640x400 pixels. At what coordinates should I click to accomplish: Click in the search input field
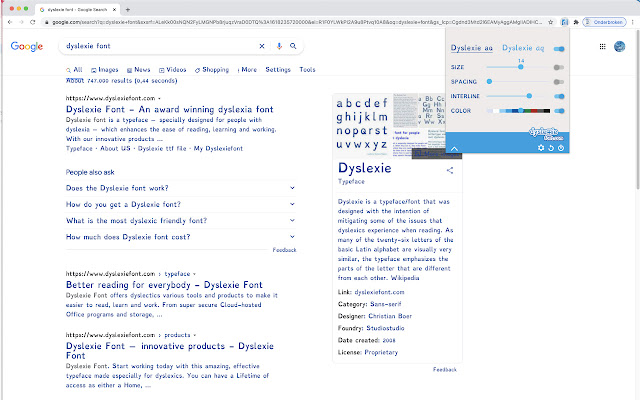159,46
